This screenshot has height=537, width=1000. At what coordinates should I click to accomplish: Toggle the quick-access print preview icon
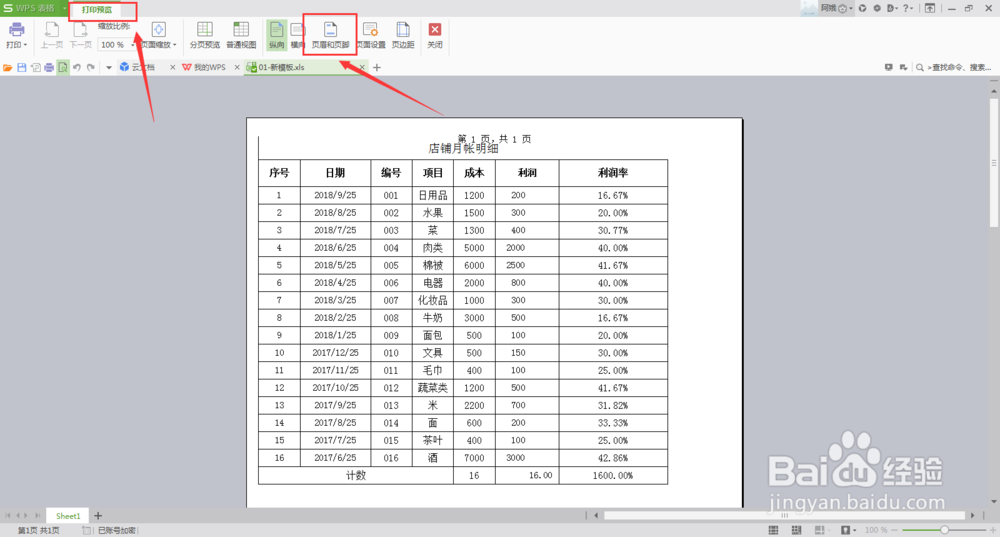coord(62,67)
